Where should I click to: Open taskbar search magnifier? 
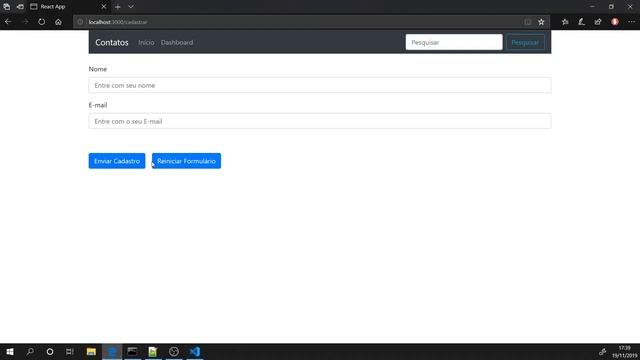coord(30,351)
